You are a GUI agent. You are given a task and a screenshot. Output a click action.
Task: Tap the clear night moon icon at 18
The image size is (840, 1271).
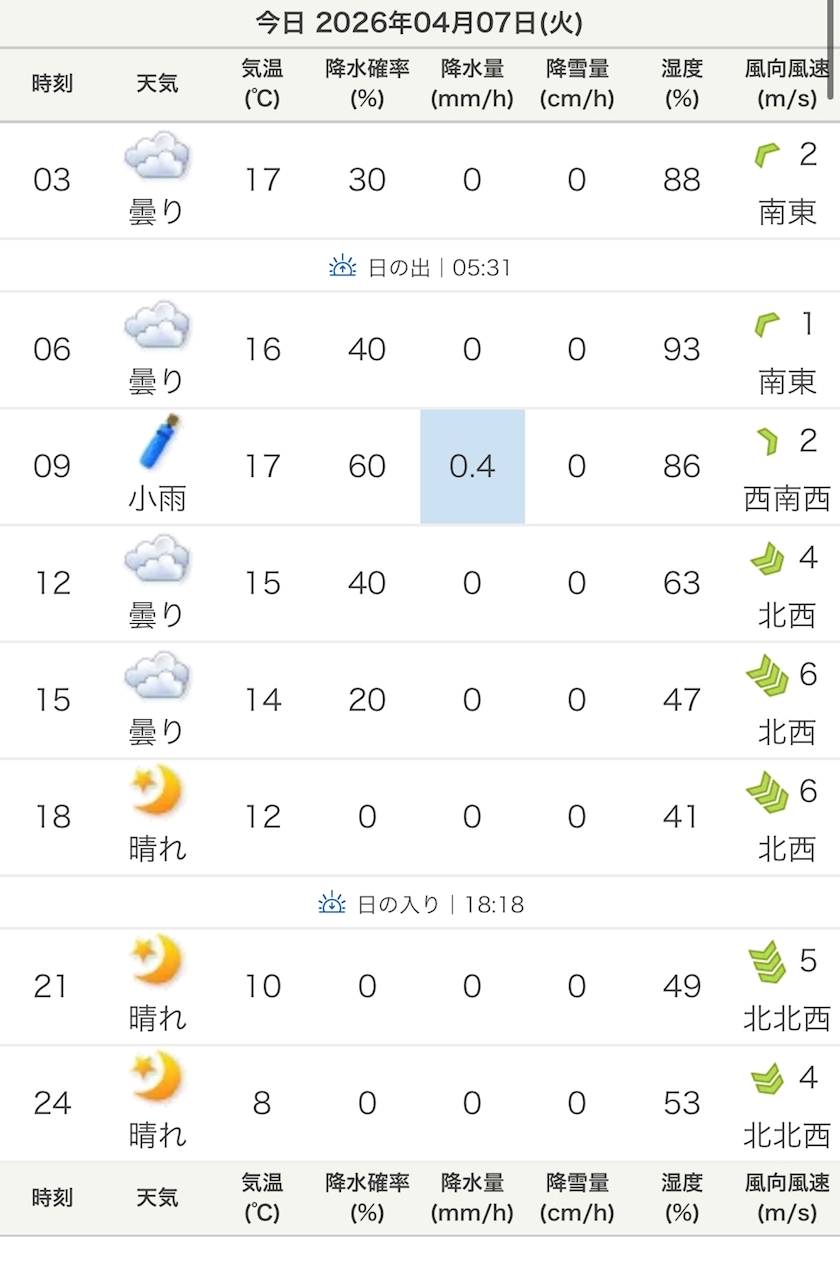click(157, 793)
